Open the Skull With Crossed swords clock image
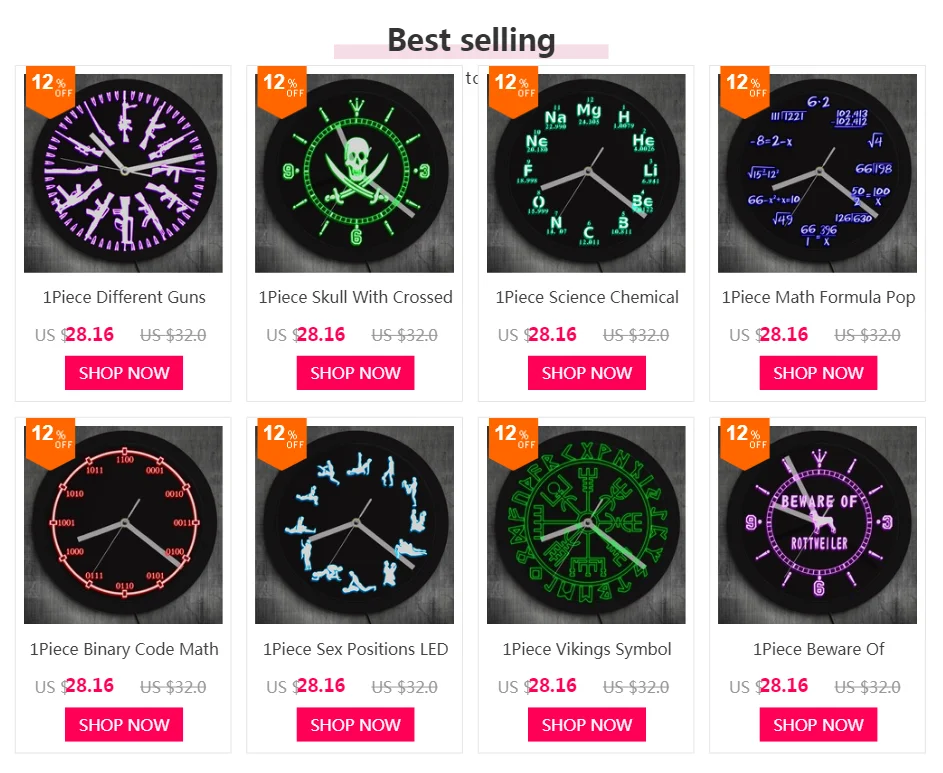The height and width of the screenshot is (773, 943). [355, 173]
